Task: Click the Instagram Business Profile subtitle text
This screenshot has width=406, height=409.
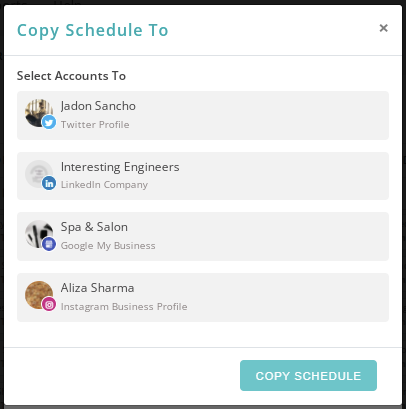Action: pos(124,307)
